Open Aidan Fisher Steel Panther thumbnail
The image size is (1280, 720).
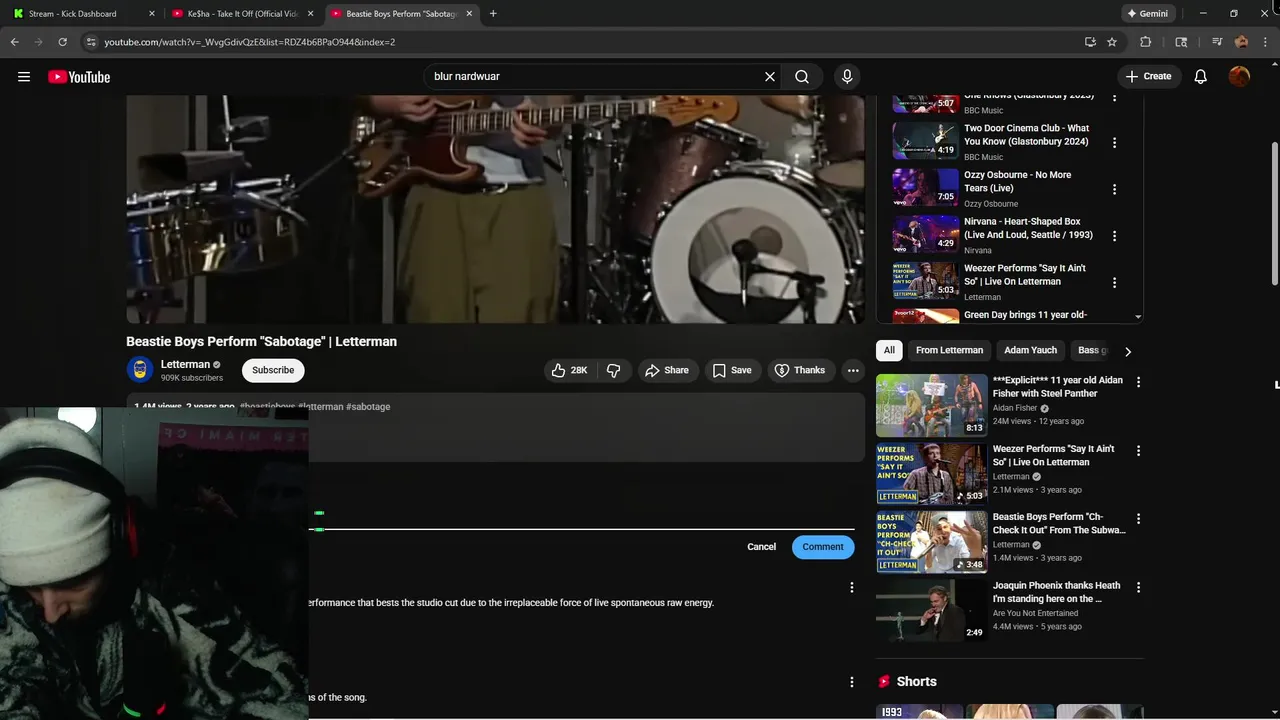[932, 405]
